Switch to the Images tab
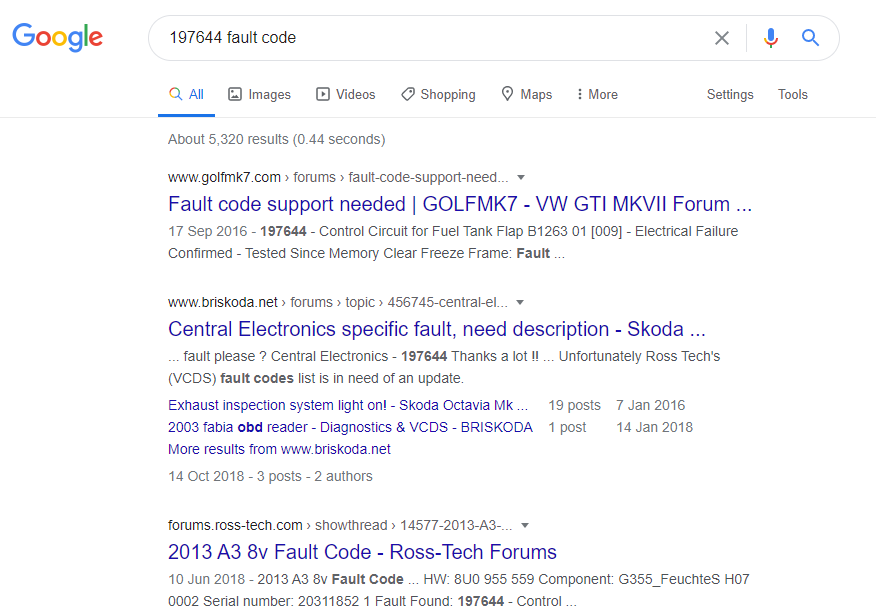This screenshot has width=876, height=613. point(259,94)
